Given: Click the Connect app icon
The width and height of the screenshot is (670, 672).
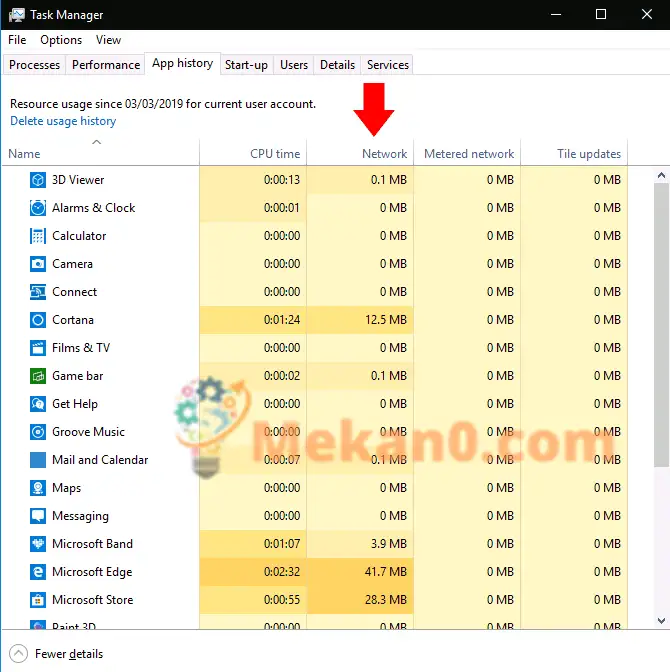Looking at the screenshot, I should click(x=38, y=292).
